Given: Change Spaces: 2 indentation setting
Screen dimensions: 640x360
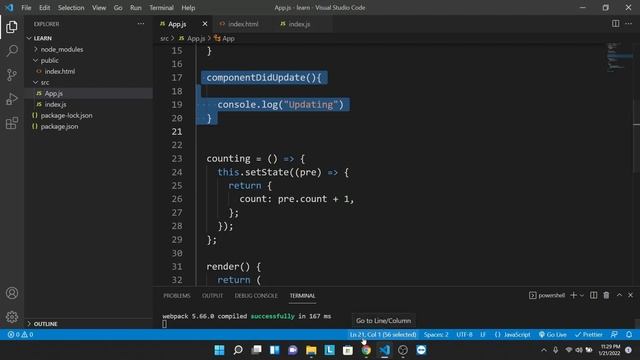Looking at the screenshot, I should pyautogui.click(x=436, y=335).
